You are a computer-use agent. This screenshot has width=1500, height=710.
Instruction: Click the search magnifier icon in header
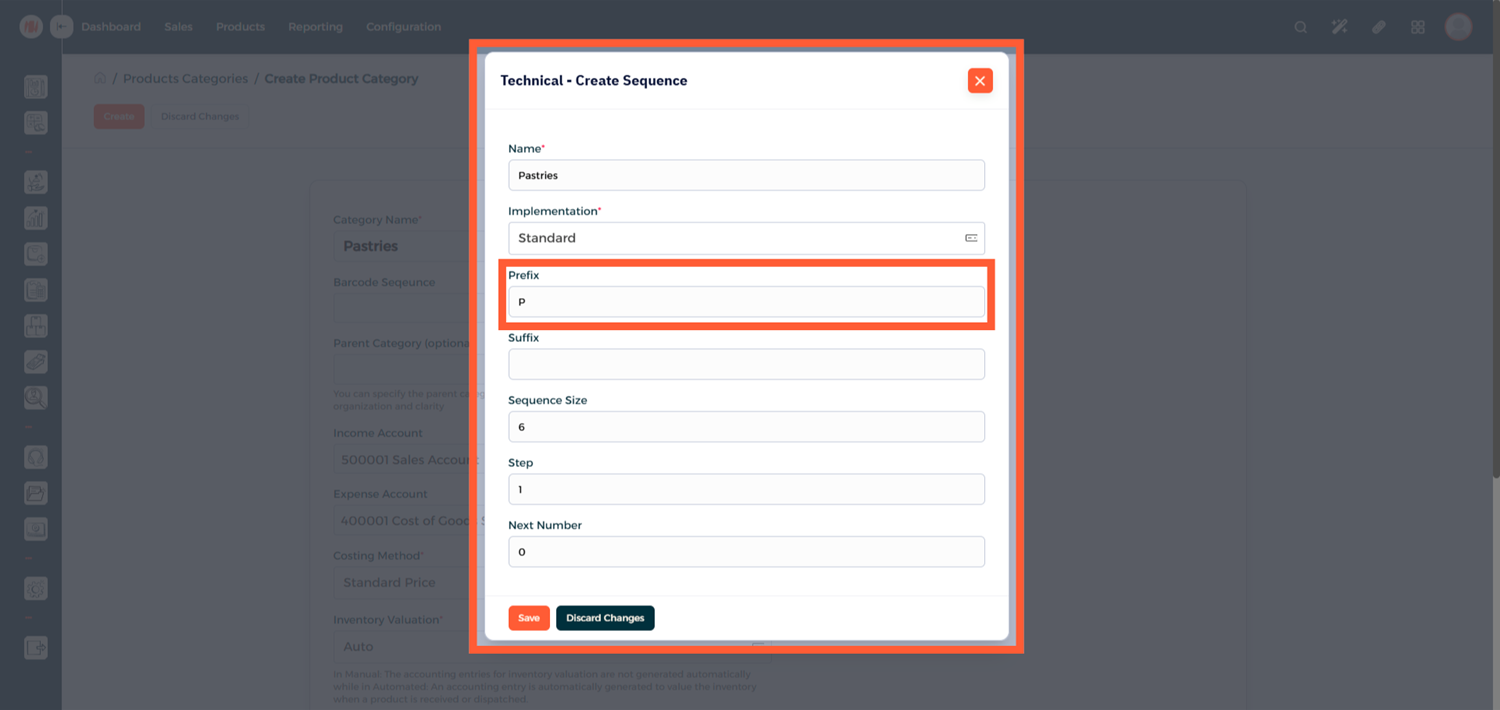(x=1300, y=27)
